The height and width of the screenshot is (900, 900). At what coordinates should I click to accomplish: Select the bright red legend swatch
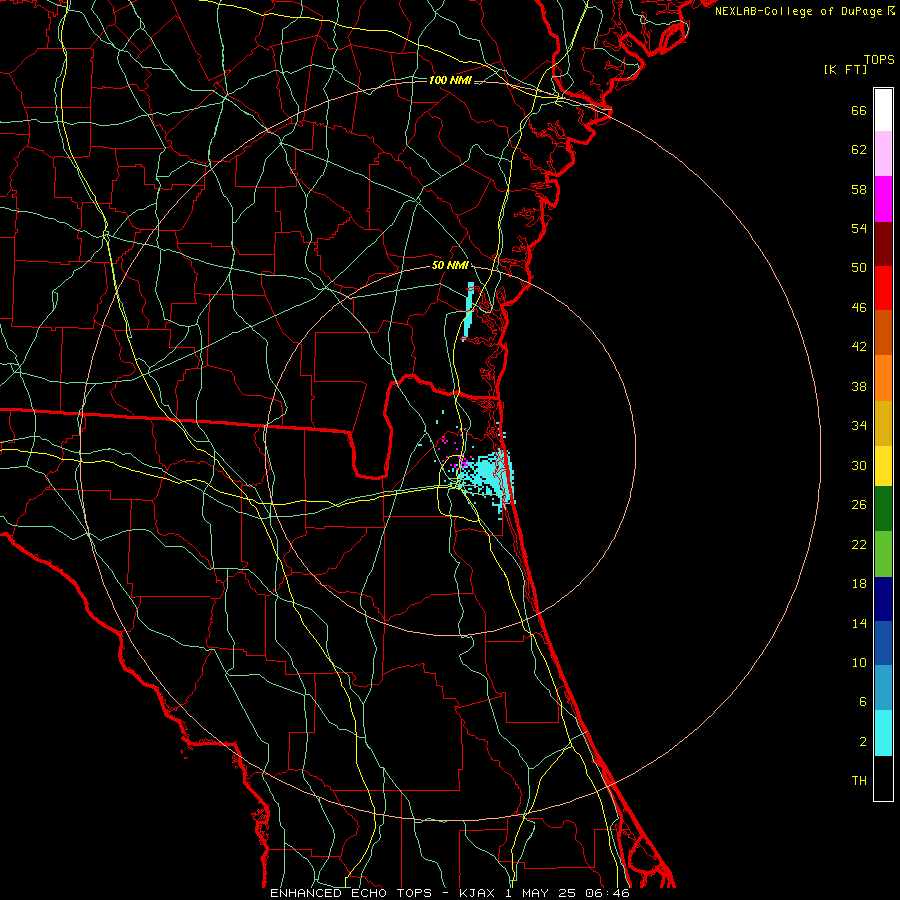[883, 288]
